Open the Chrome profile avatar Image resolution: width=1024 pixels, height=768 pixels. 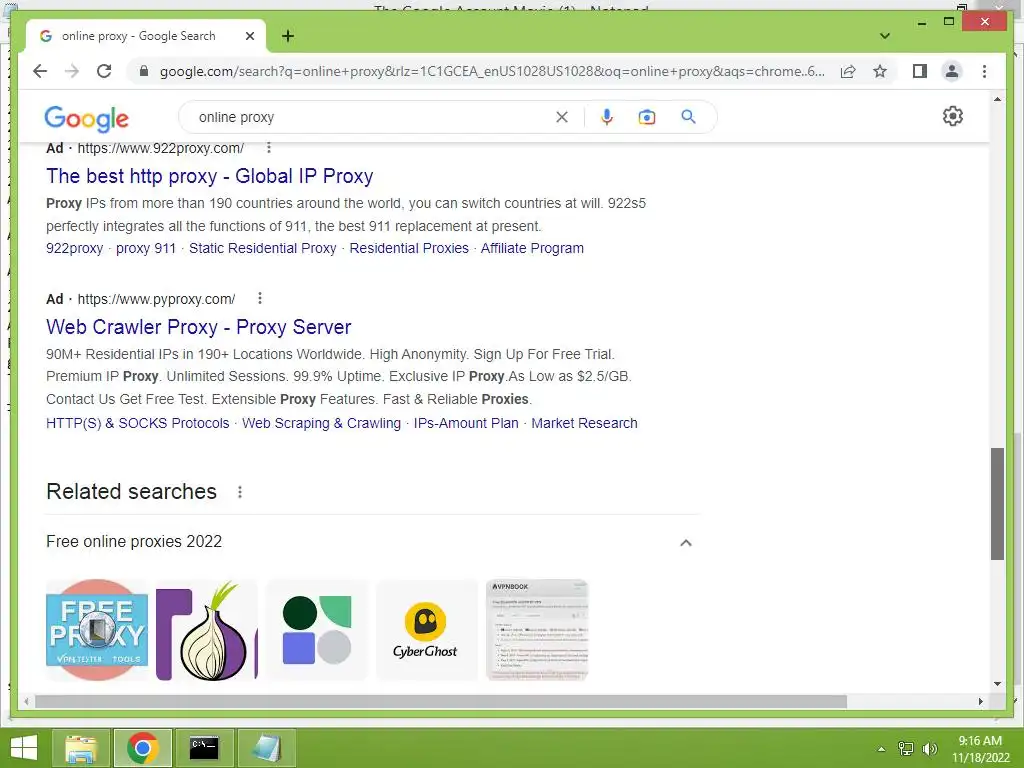coord(952,71)
